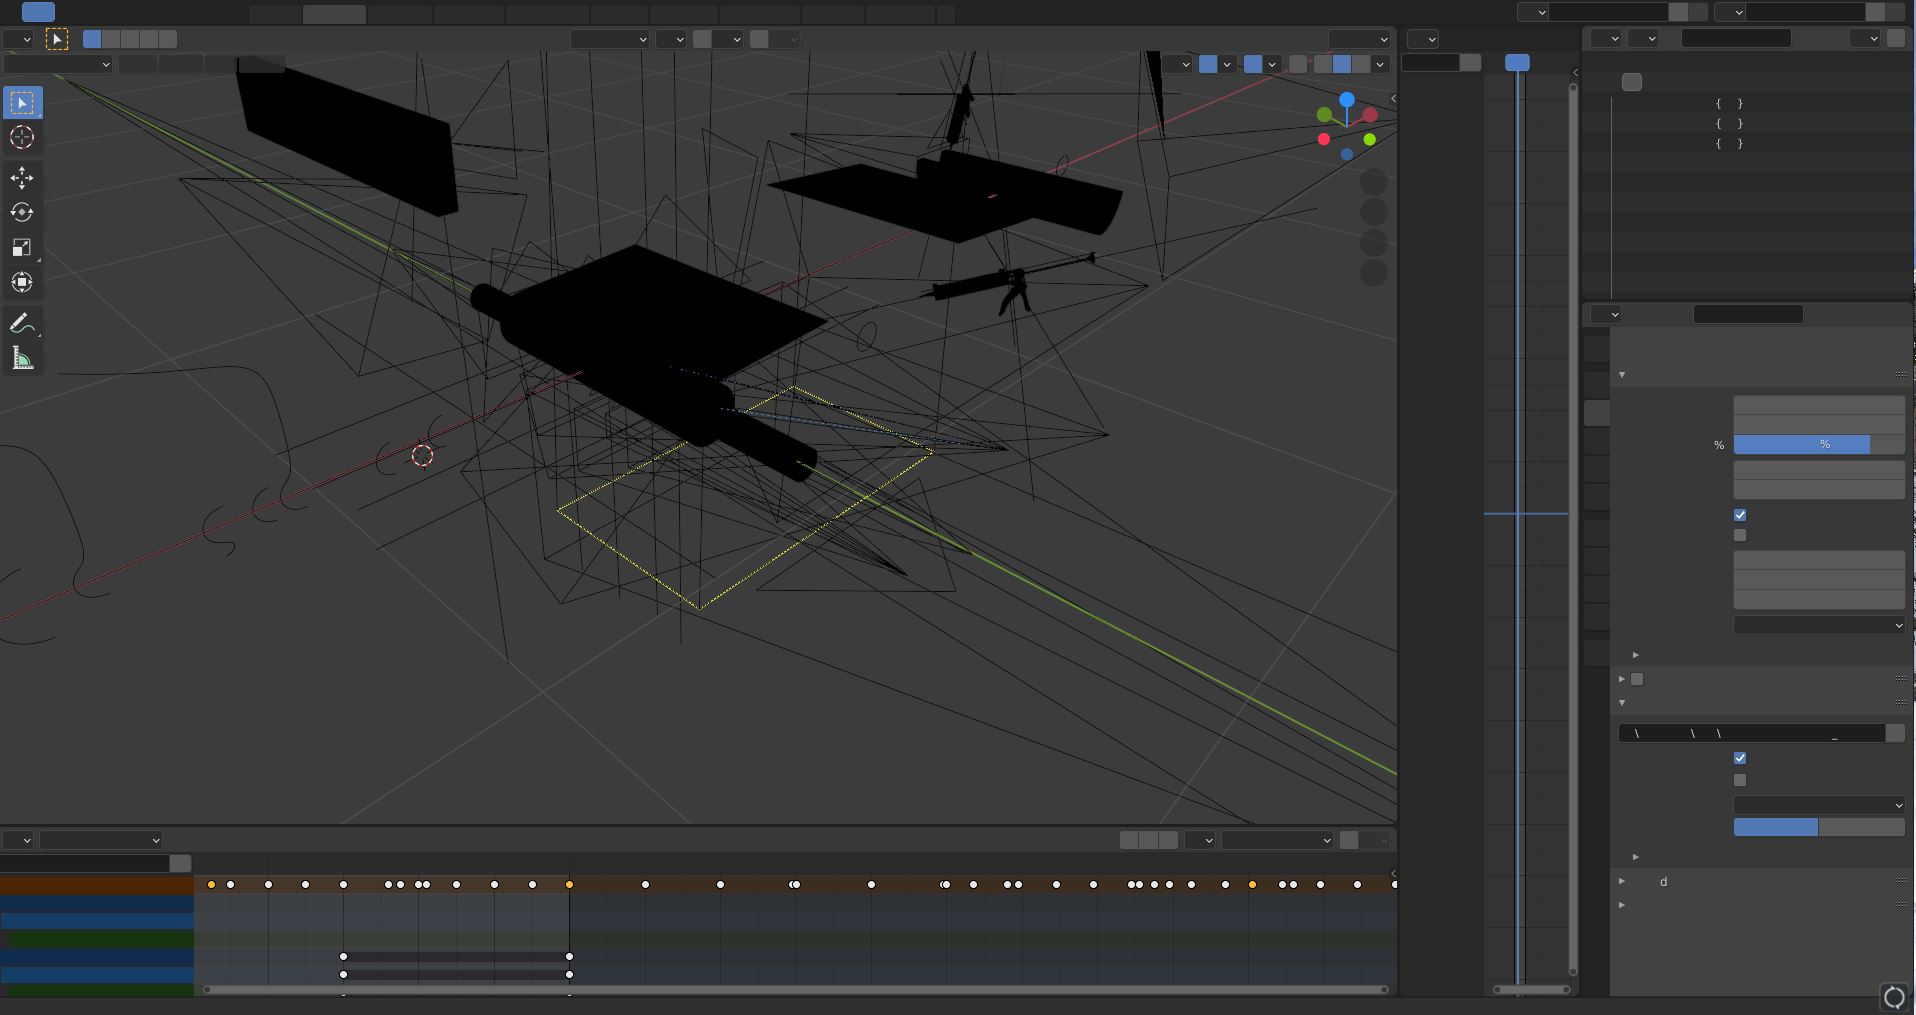Screen dimensions: 1916x1015
Task: Select the active solid viewport shading button
Action: [1342, 64]
